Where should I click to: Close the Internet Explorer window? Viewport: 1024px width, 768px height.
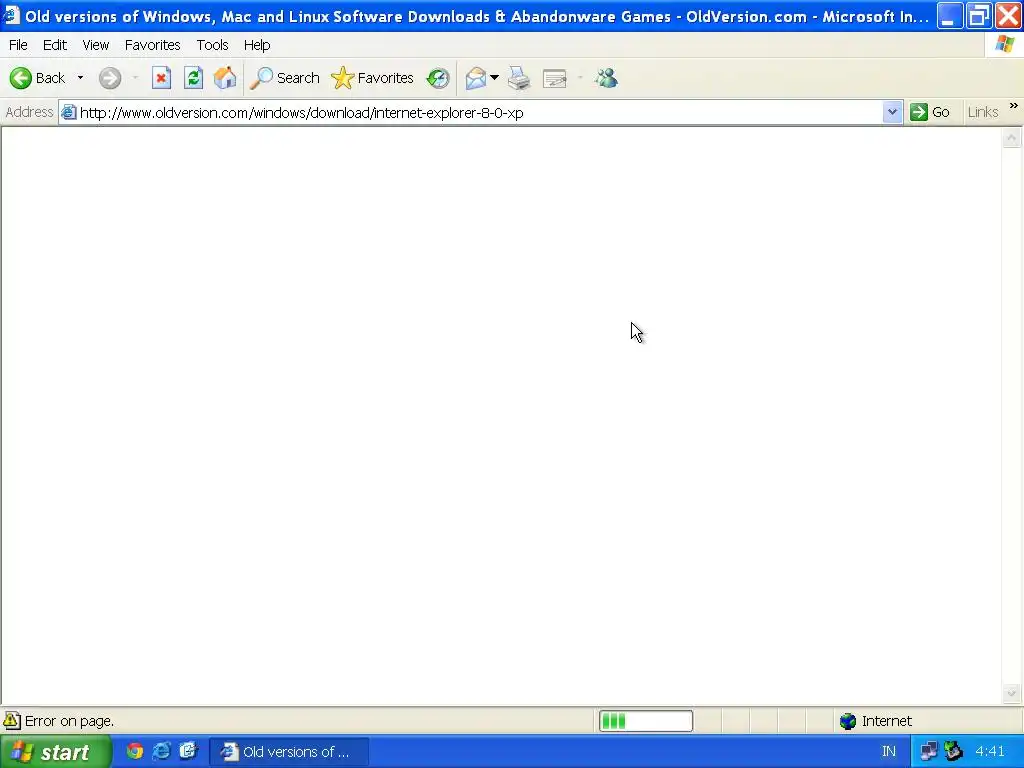1008,16
